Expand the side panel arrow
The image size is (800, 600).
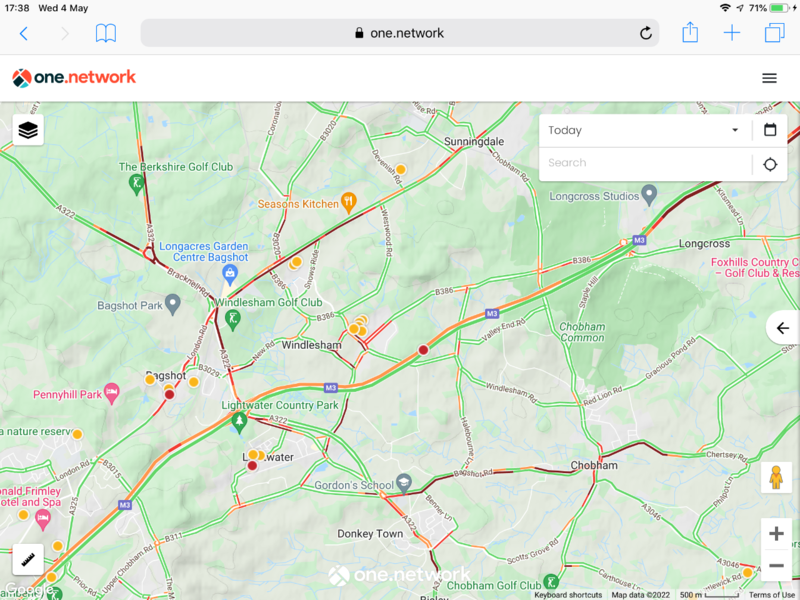(783, 328)
